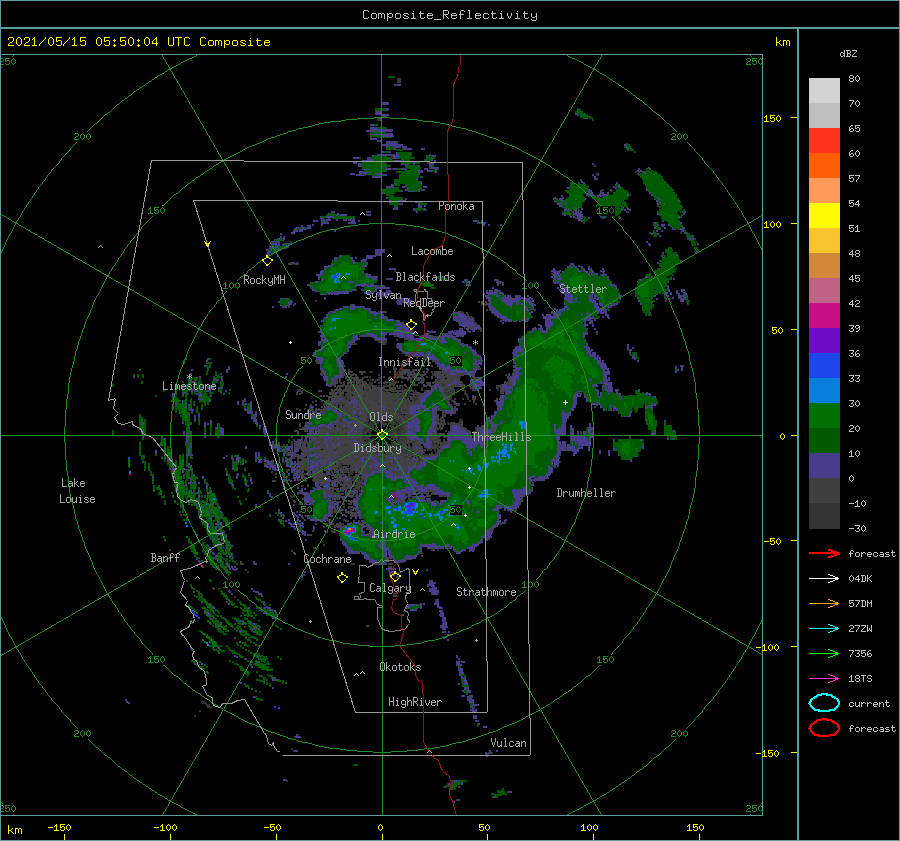Viewport: 900px width, 841px height.
Task: Select the yellow 51-54 dBZ swatch
Action: [824, 216]
